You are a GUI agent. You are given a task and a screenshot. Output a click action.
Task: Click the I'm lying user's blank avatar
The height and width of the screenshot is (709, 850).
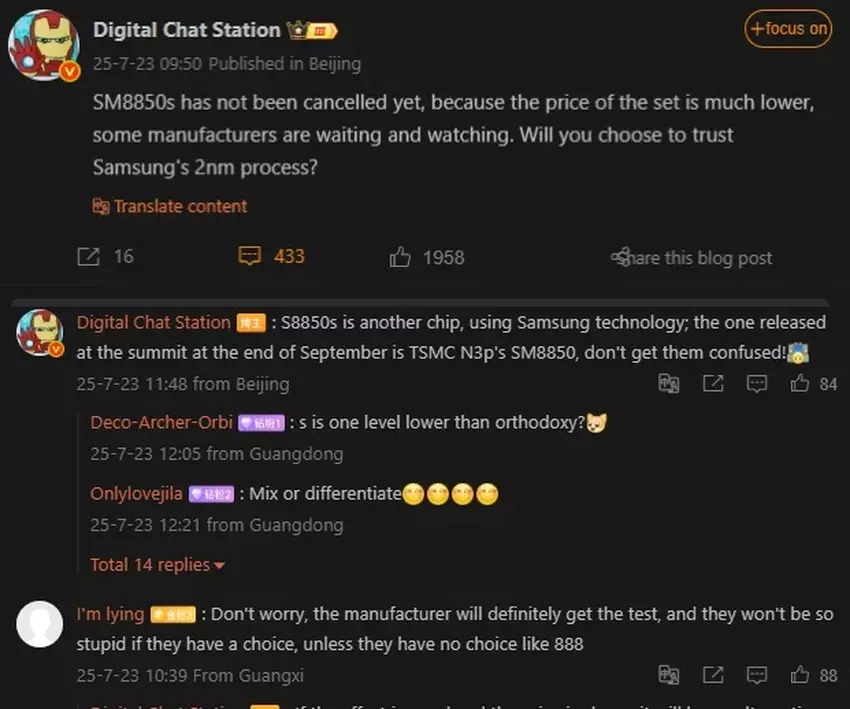point(40,624)
